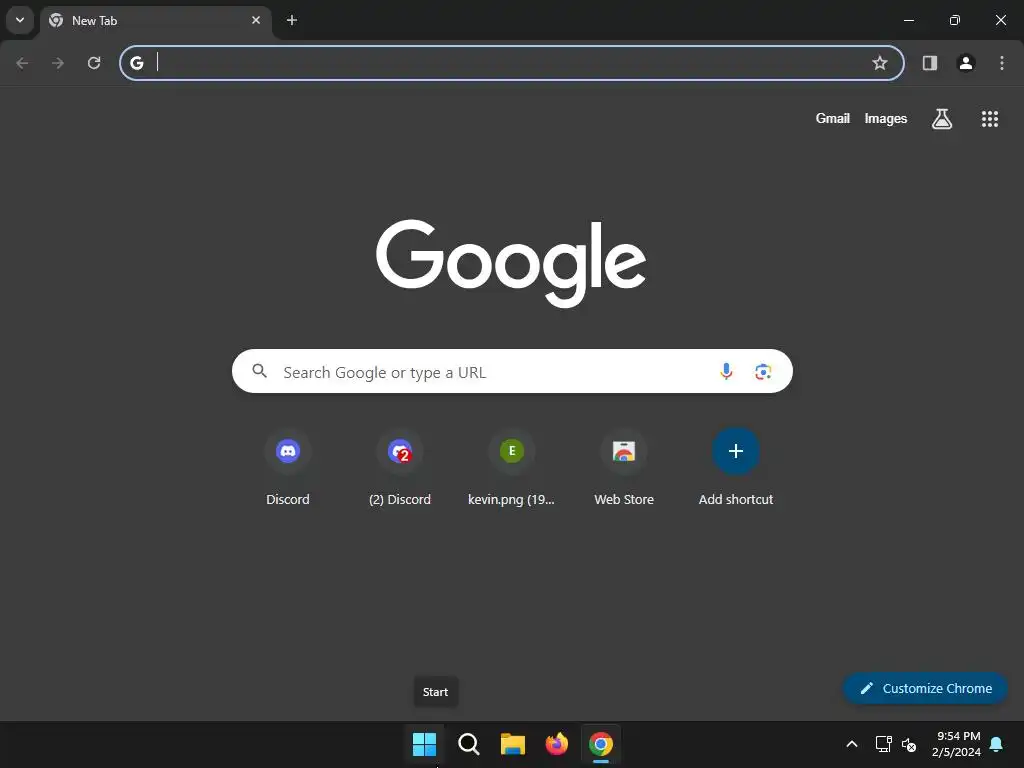Image resolution: width=1024 pixels, height=768 pixels.
Task: Focus the Chrome address bar
Action: [x=511, y=63]
